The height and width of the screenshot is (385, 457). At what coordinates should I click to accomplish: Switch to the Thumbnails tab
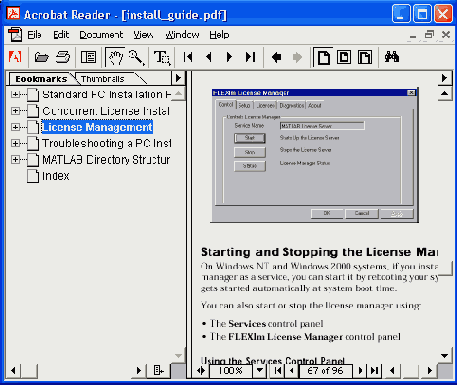click(103, 79)
